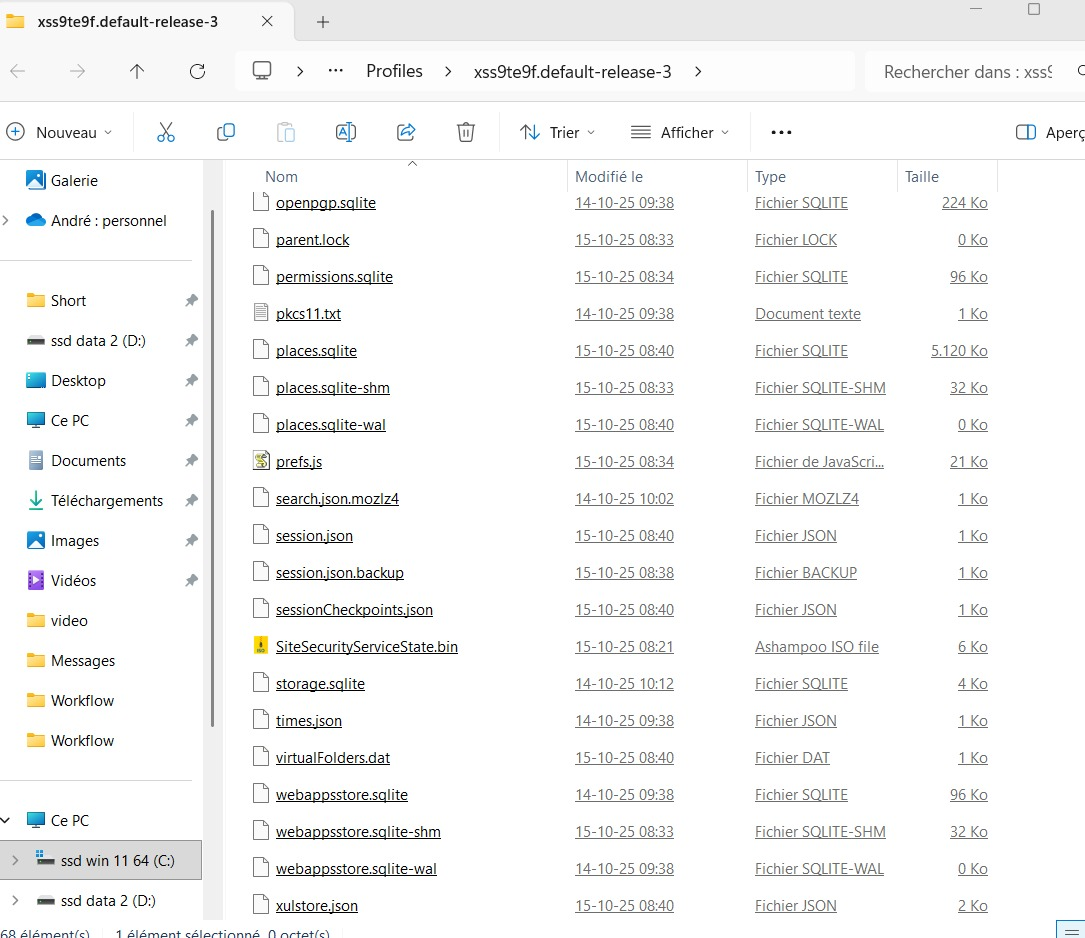Open the three-dots more options menu

coord(781,132)
